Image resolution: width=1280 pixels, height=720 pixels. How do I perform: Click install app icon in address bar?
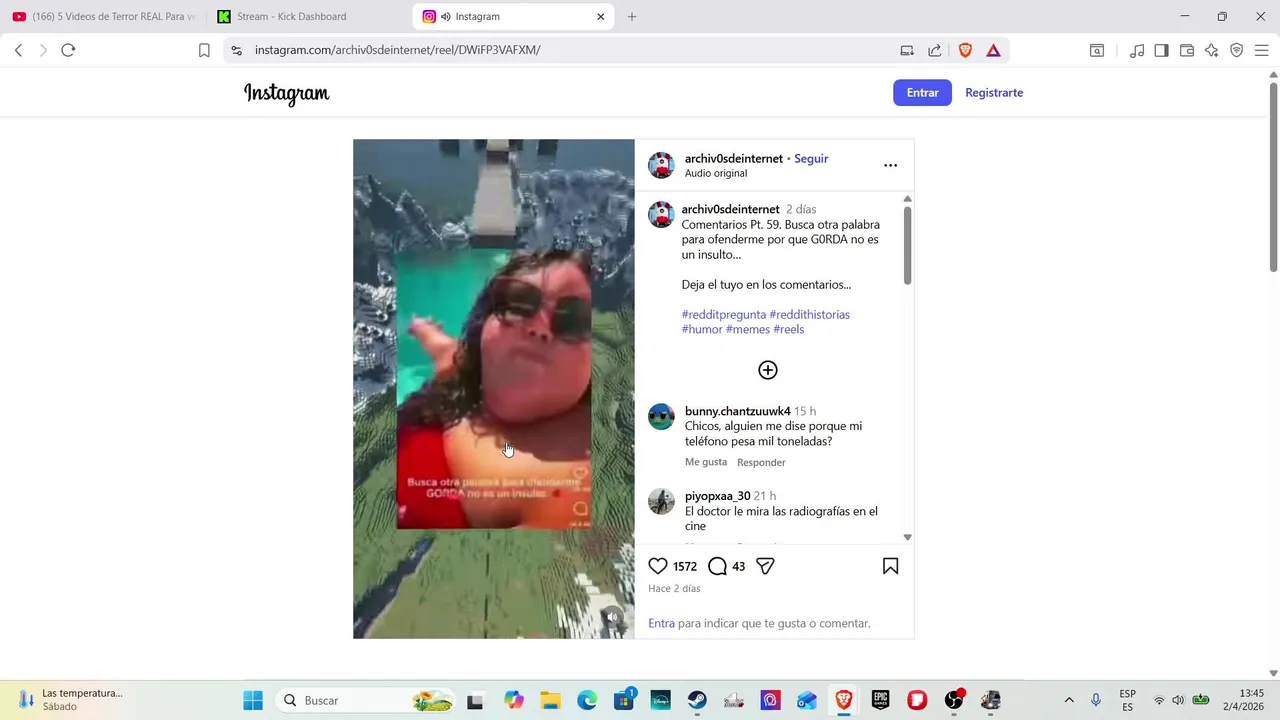[907, 50]
